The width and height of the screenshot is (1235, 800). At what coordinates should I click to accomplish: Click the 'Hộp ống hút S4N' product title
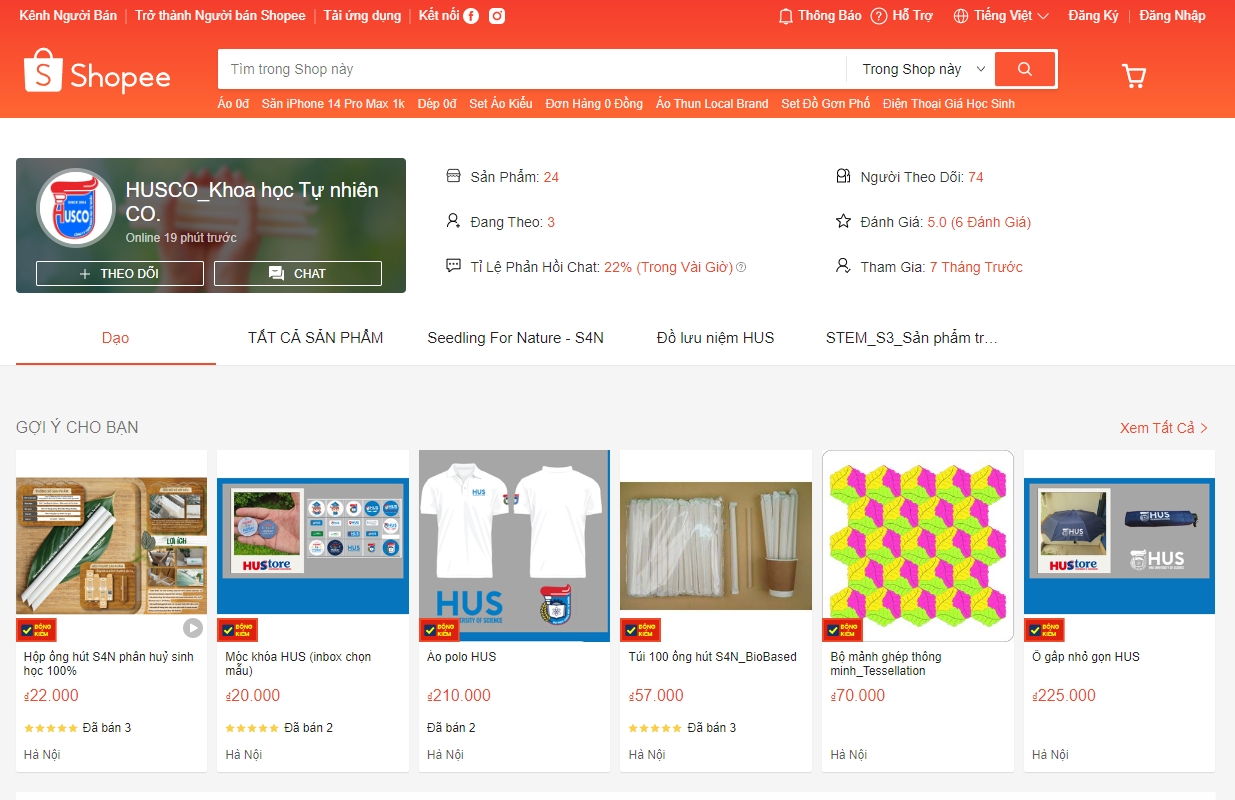point(109,664)
